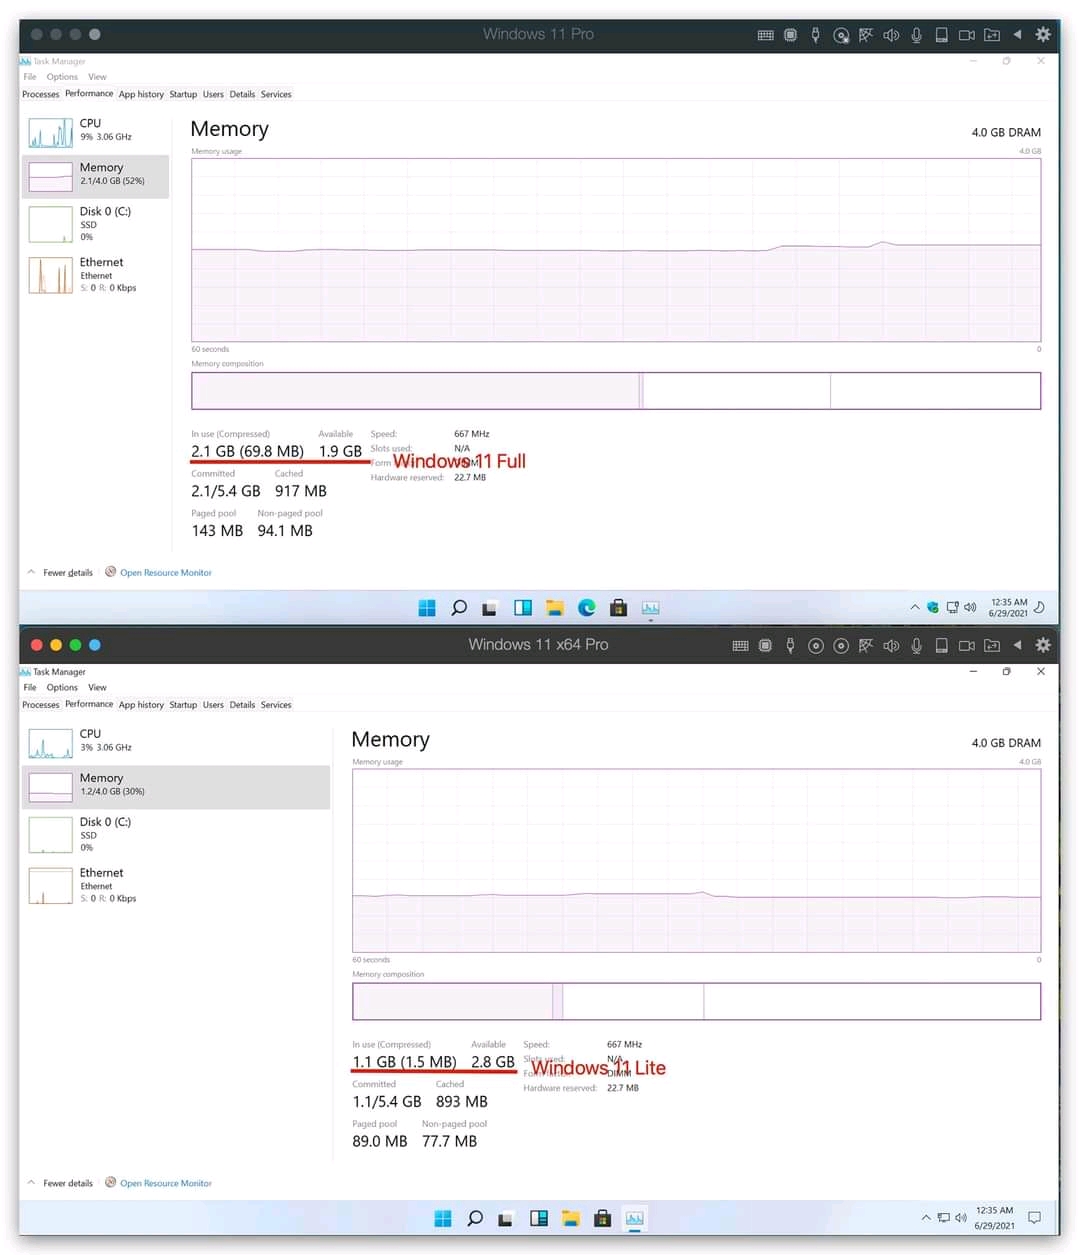Open Options menu in Windows 11 Pro Task Manager
The image size is (1080, 1255).
(62, 77)
